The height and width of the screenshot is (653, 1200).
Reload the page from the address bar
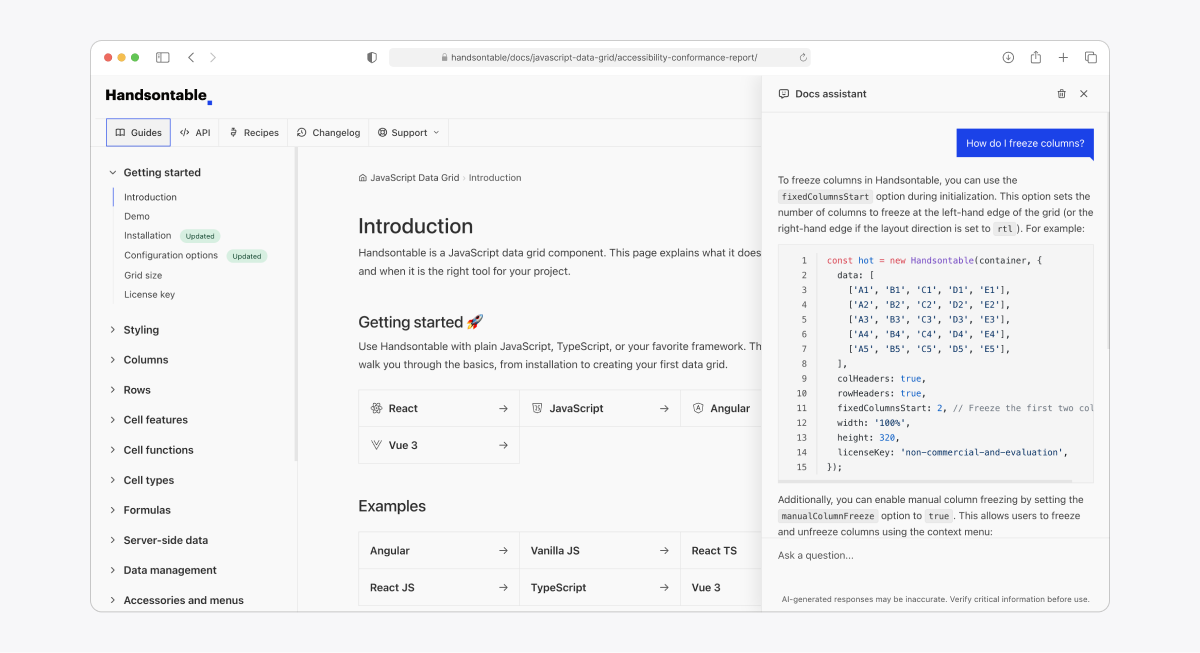click(x=803, y=58)
